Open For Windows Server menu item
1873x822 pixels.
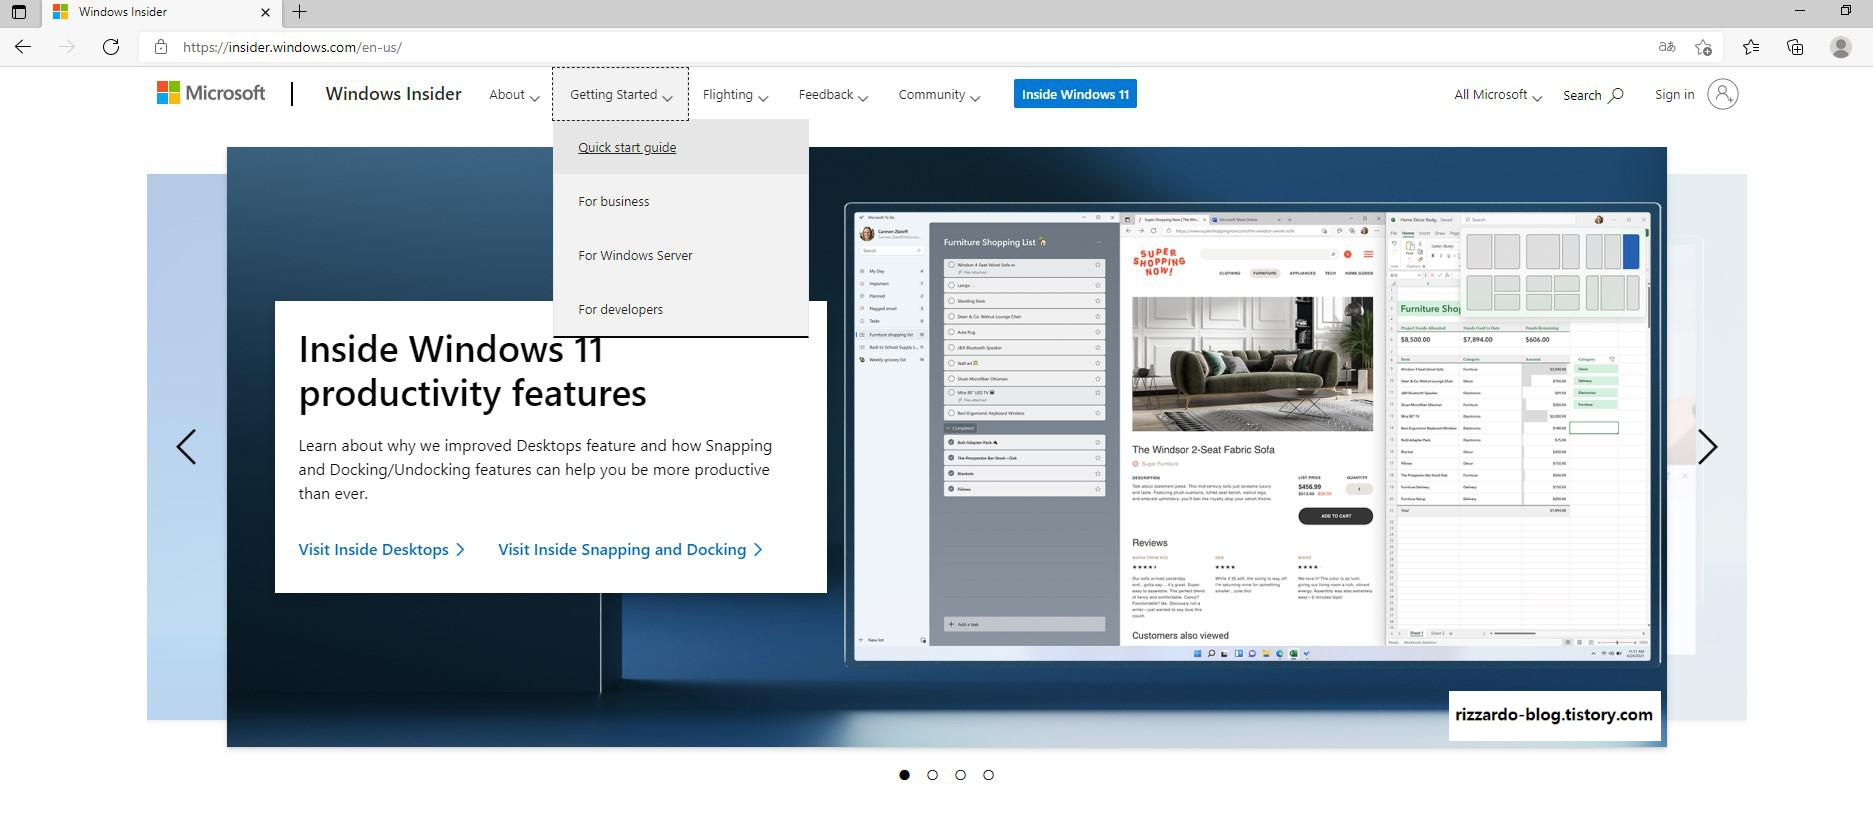pyautogui.click(x=680, y=255)
